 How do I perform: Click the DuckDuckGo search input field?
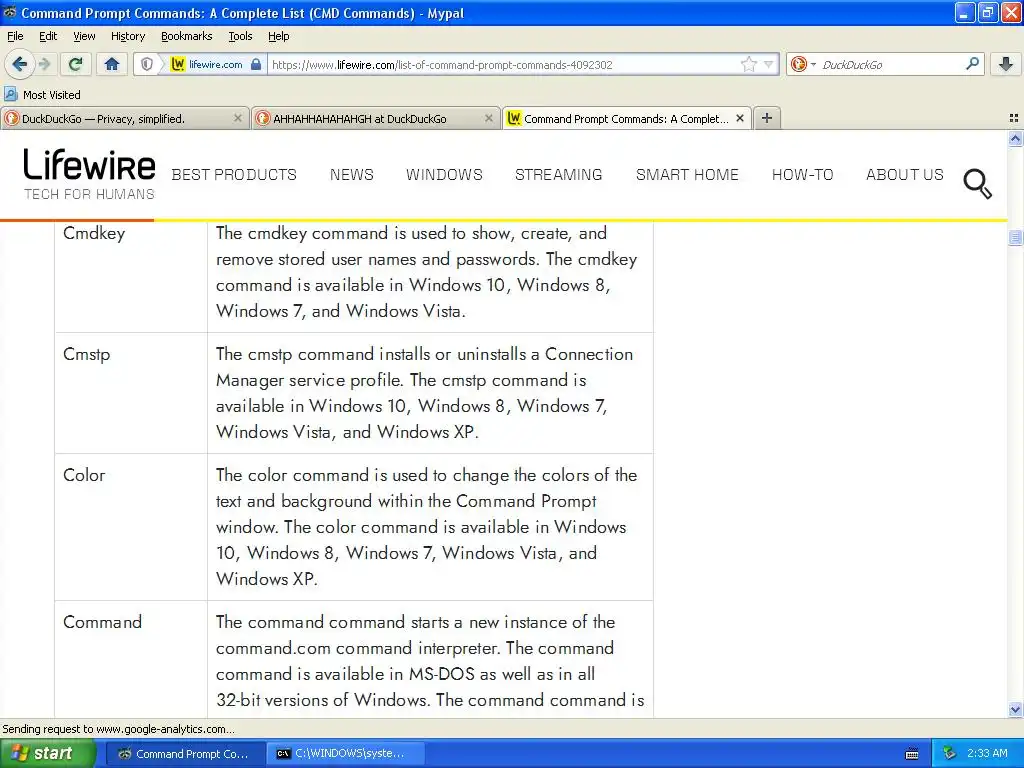(x=891, y=64)
